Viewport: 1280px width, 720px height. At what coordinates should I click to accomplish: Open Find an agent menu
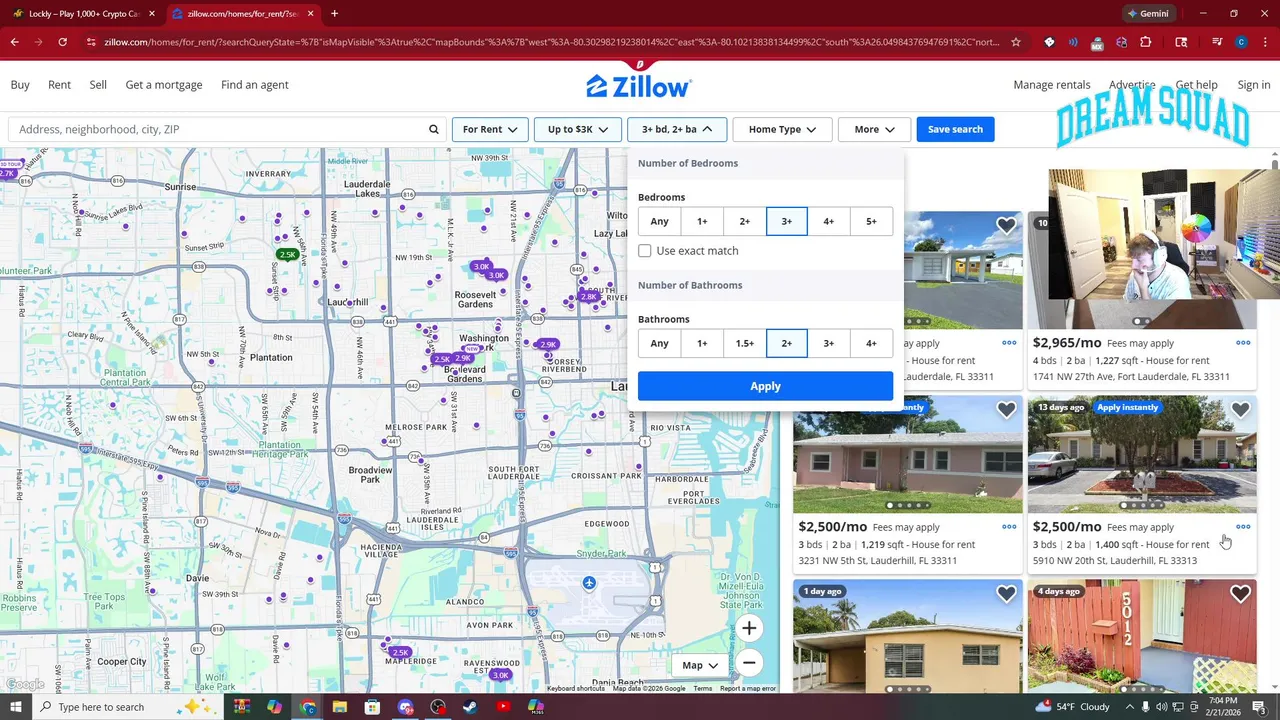pyautogui.click(x=254, y=85)
